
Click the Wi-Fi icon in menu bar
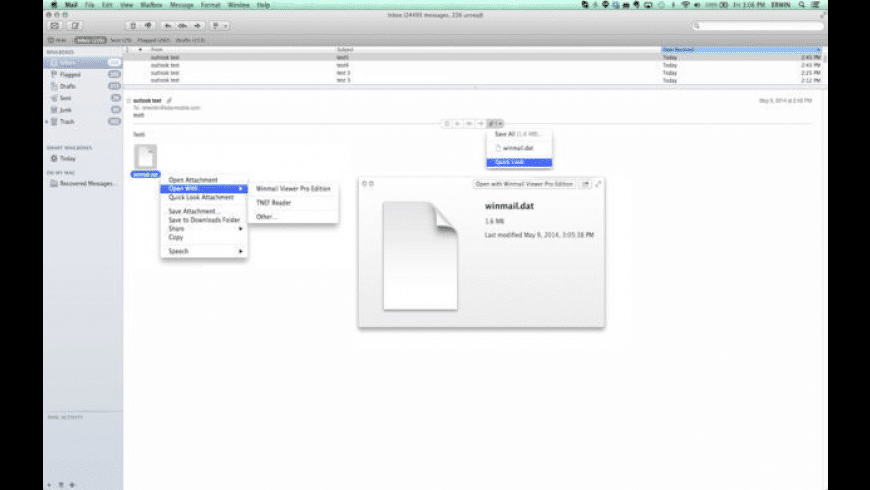click(x=686, y=5)
